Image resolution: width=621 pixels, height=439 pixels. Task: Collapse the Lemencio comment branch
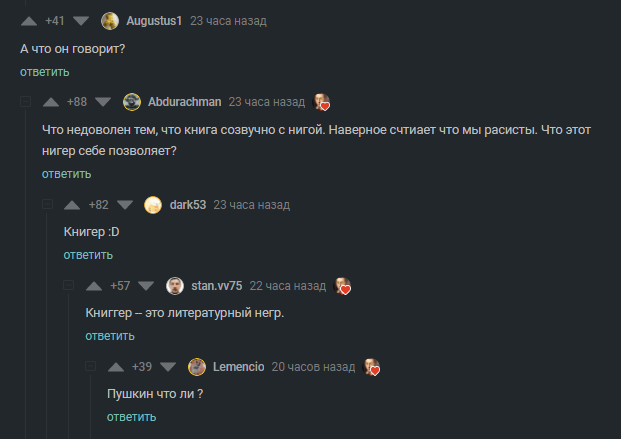(x=90, y=367)
